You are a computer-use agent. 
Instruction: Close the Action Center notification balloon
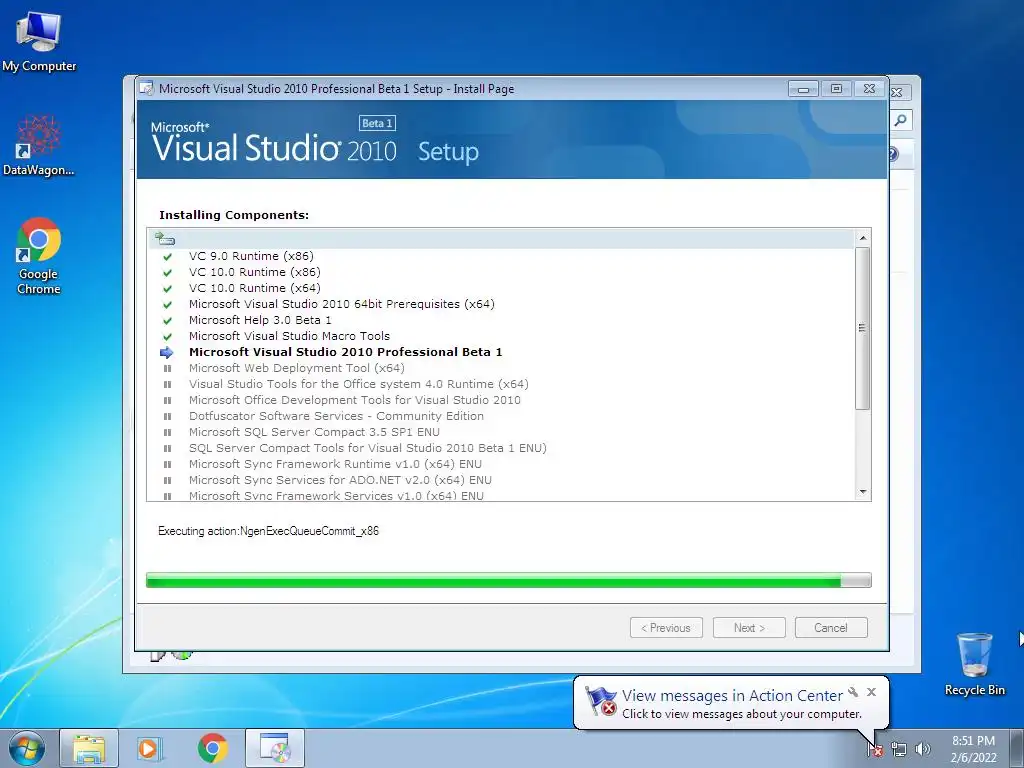(x=871, y=692)
